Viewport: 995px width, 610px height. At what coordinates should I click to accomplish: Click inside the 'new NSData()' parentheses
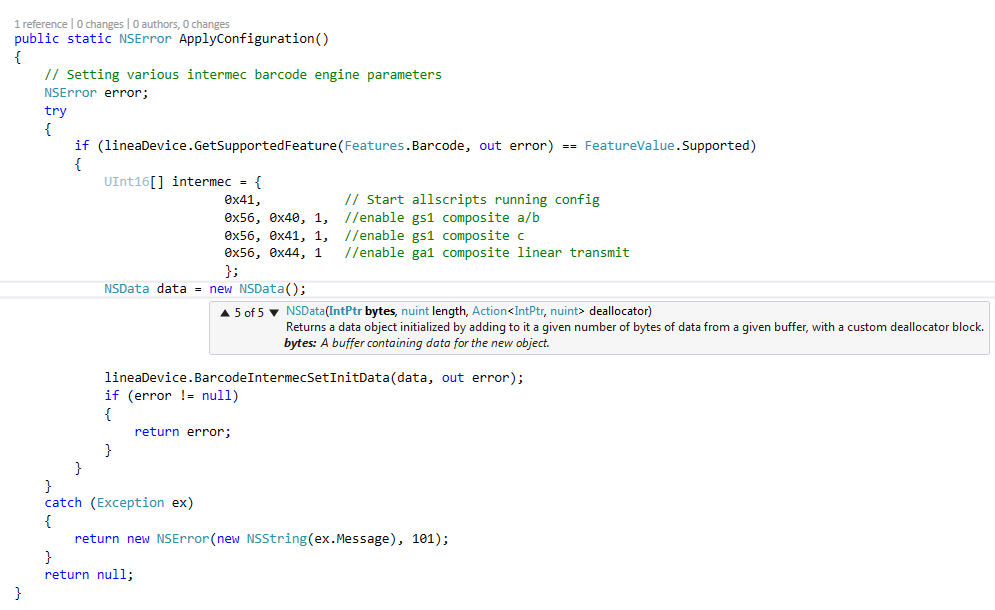coord(292,289)
